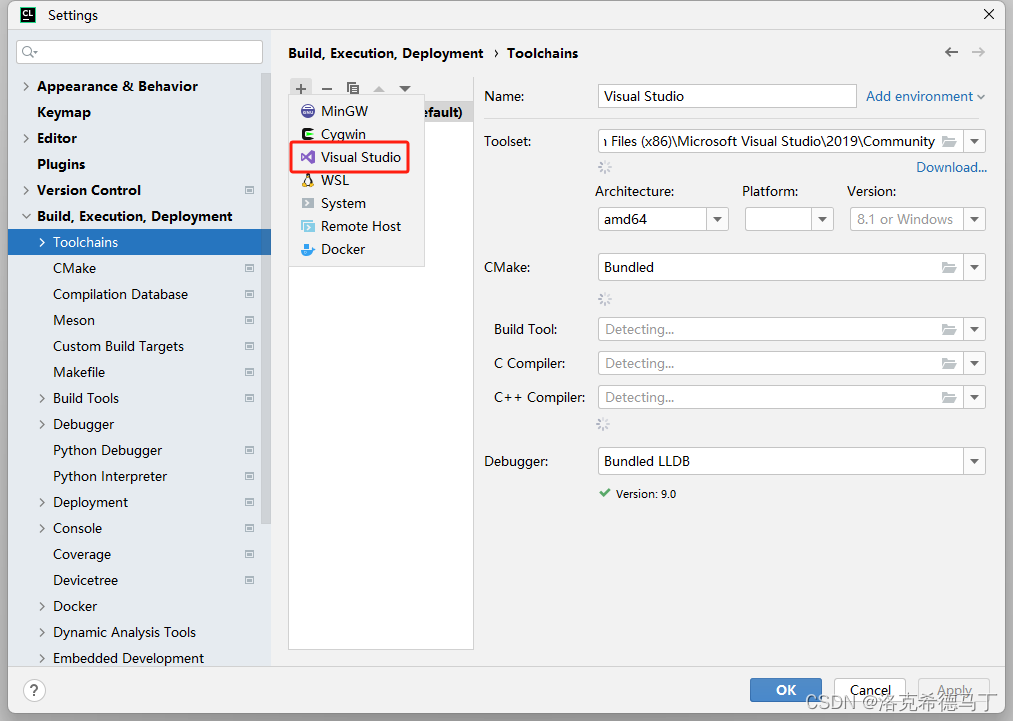Click the search magnifier icon in settings

[x=29, y=52]
